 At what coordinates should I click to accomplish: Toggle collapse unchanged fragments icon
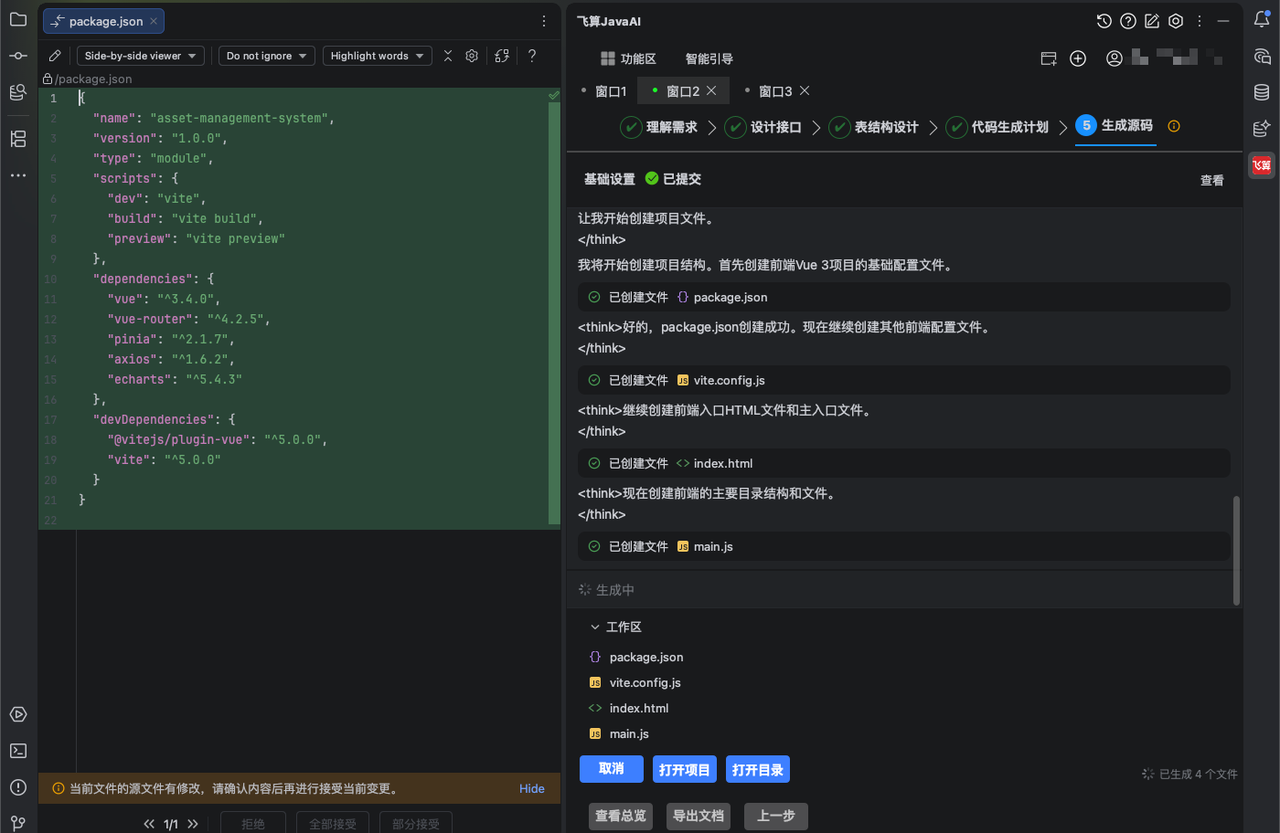tap(448, 56)
